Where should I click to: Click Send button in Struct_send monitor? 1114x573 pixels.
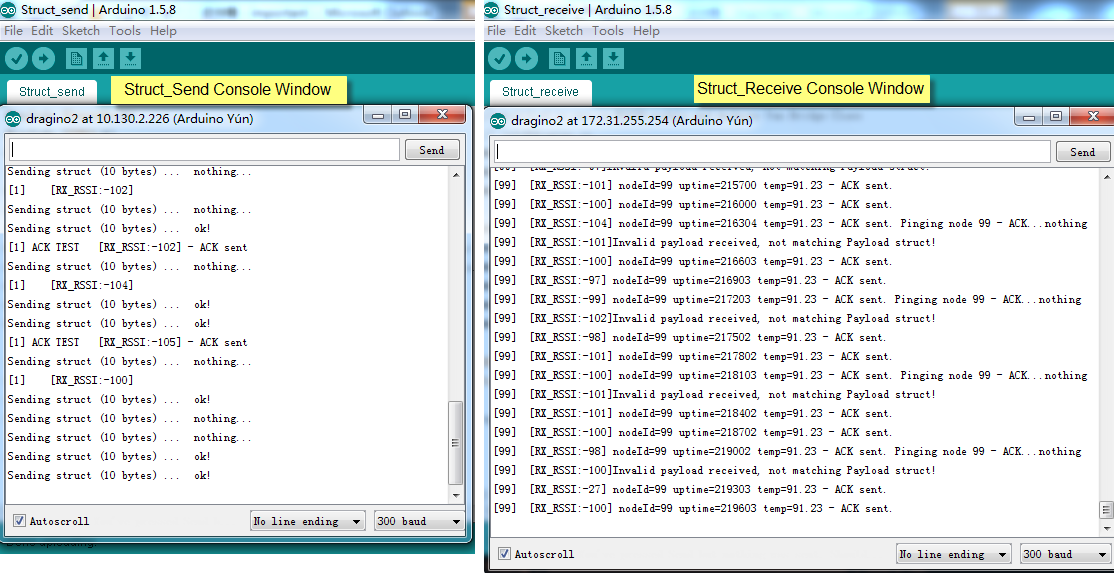tap(432, 150)
